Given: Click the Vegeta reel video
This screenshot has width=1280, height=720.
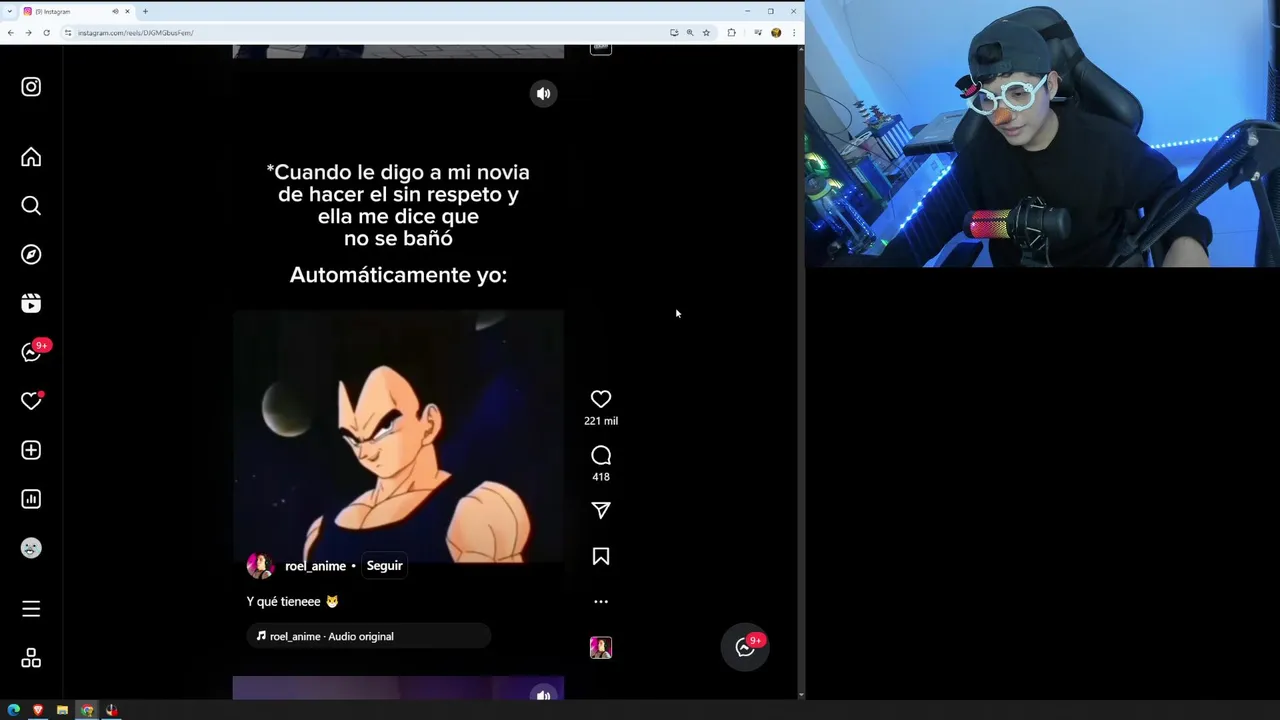Looking at the screenshot, I should tap(398, 436).
